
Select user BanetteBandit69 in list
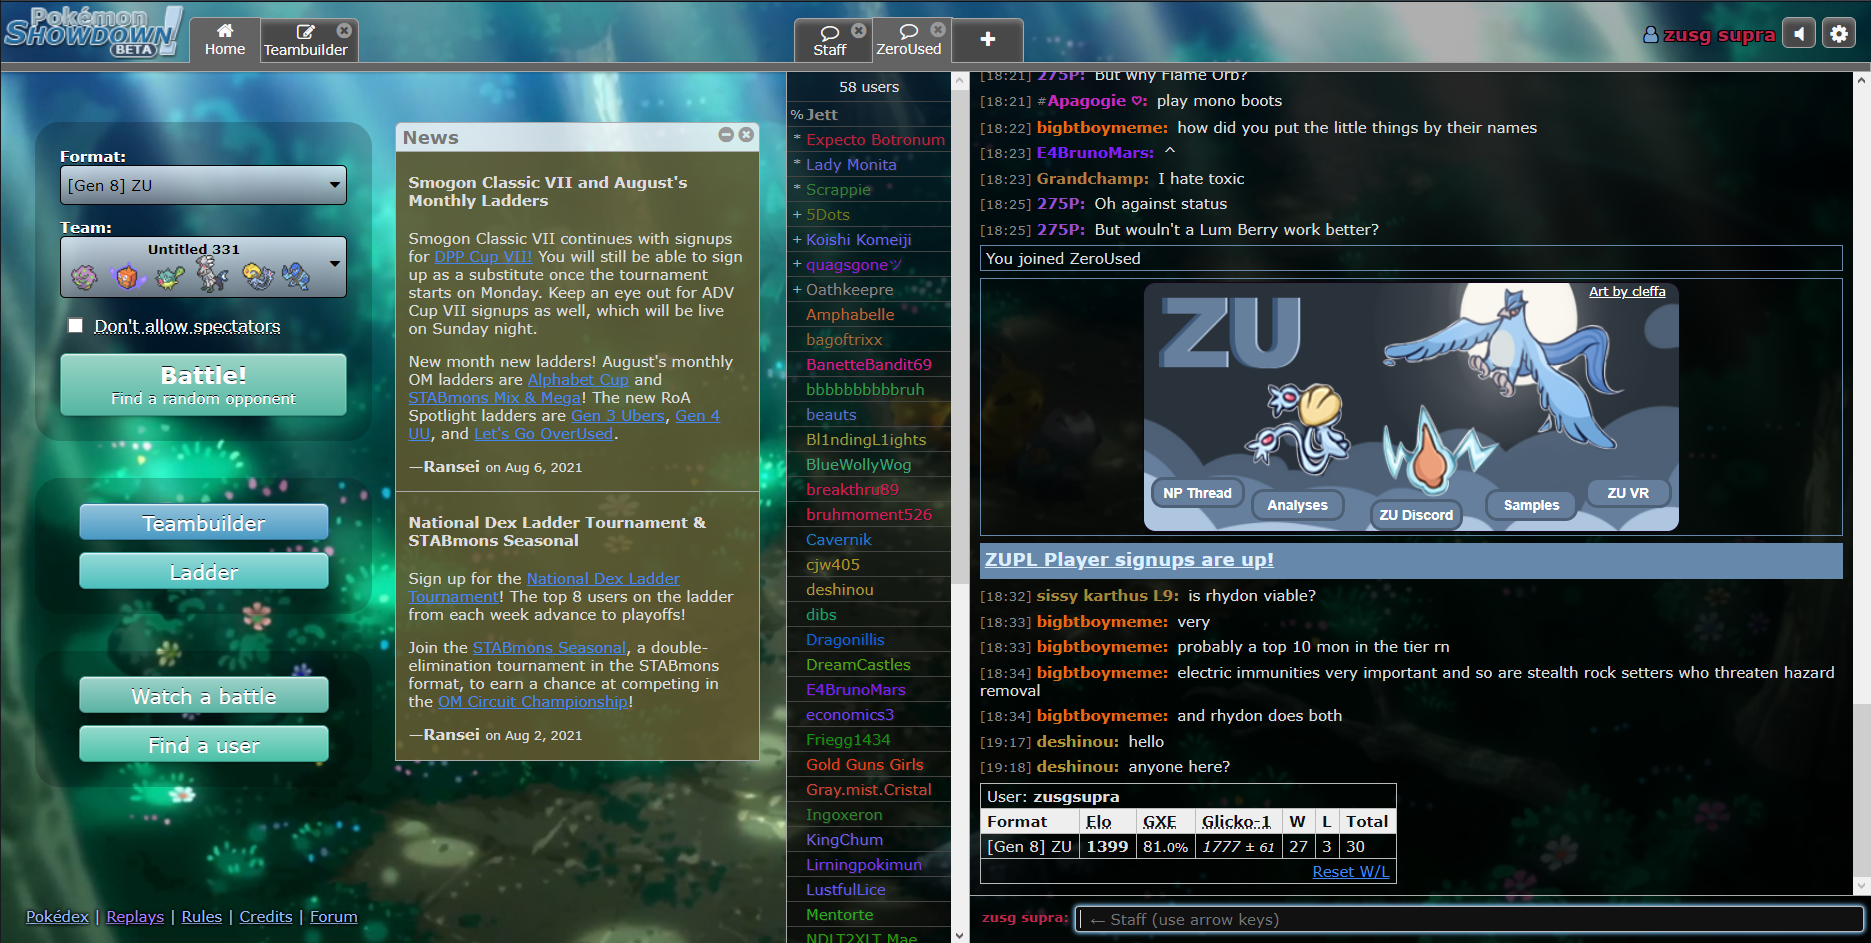point(868,364)
